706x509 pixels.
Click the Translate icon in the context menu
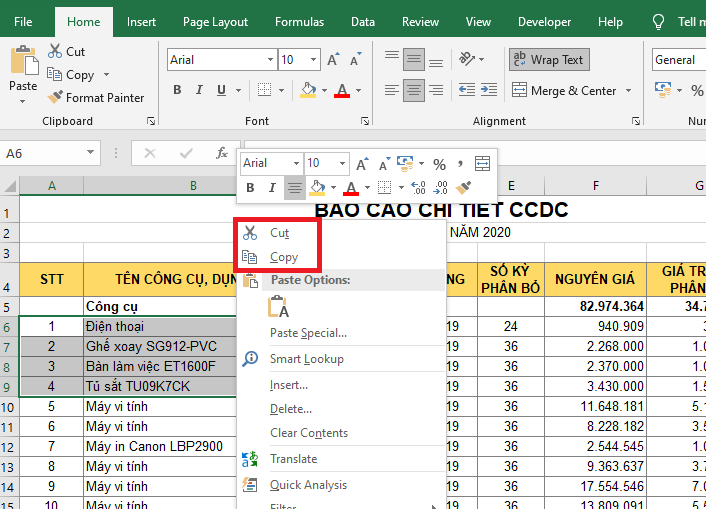pyautogui.click(x=250, y=459)
